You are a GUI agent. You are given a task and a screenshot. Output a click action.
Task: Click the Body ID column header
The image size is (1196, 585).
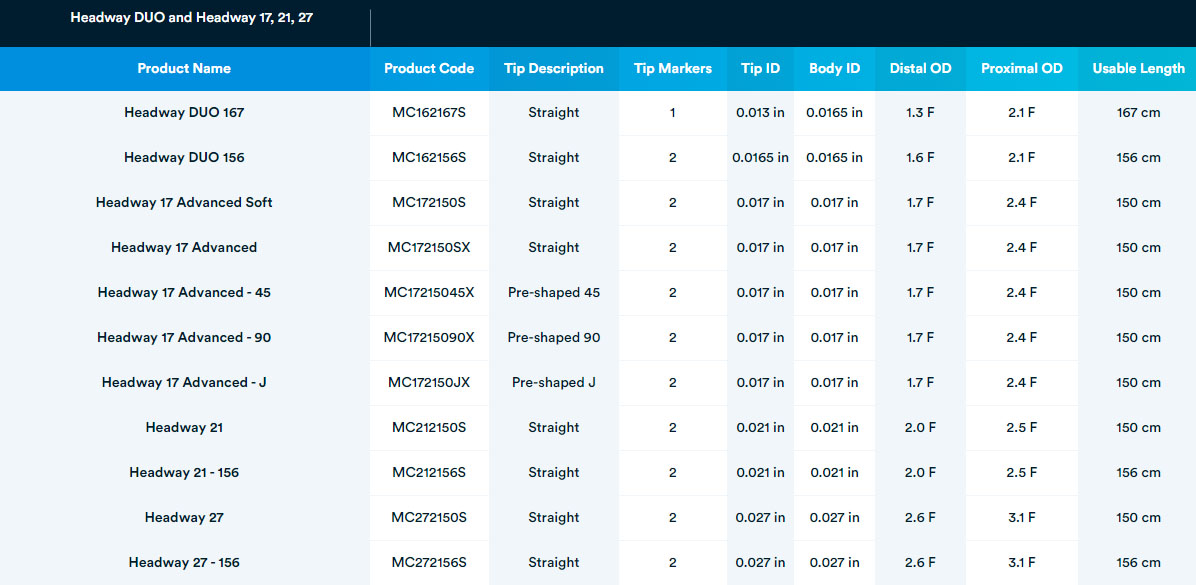(834, 69)
